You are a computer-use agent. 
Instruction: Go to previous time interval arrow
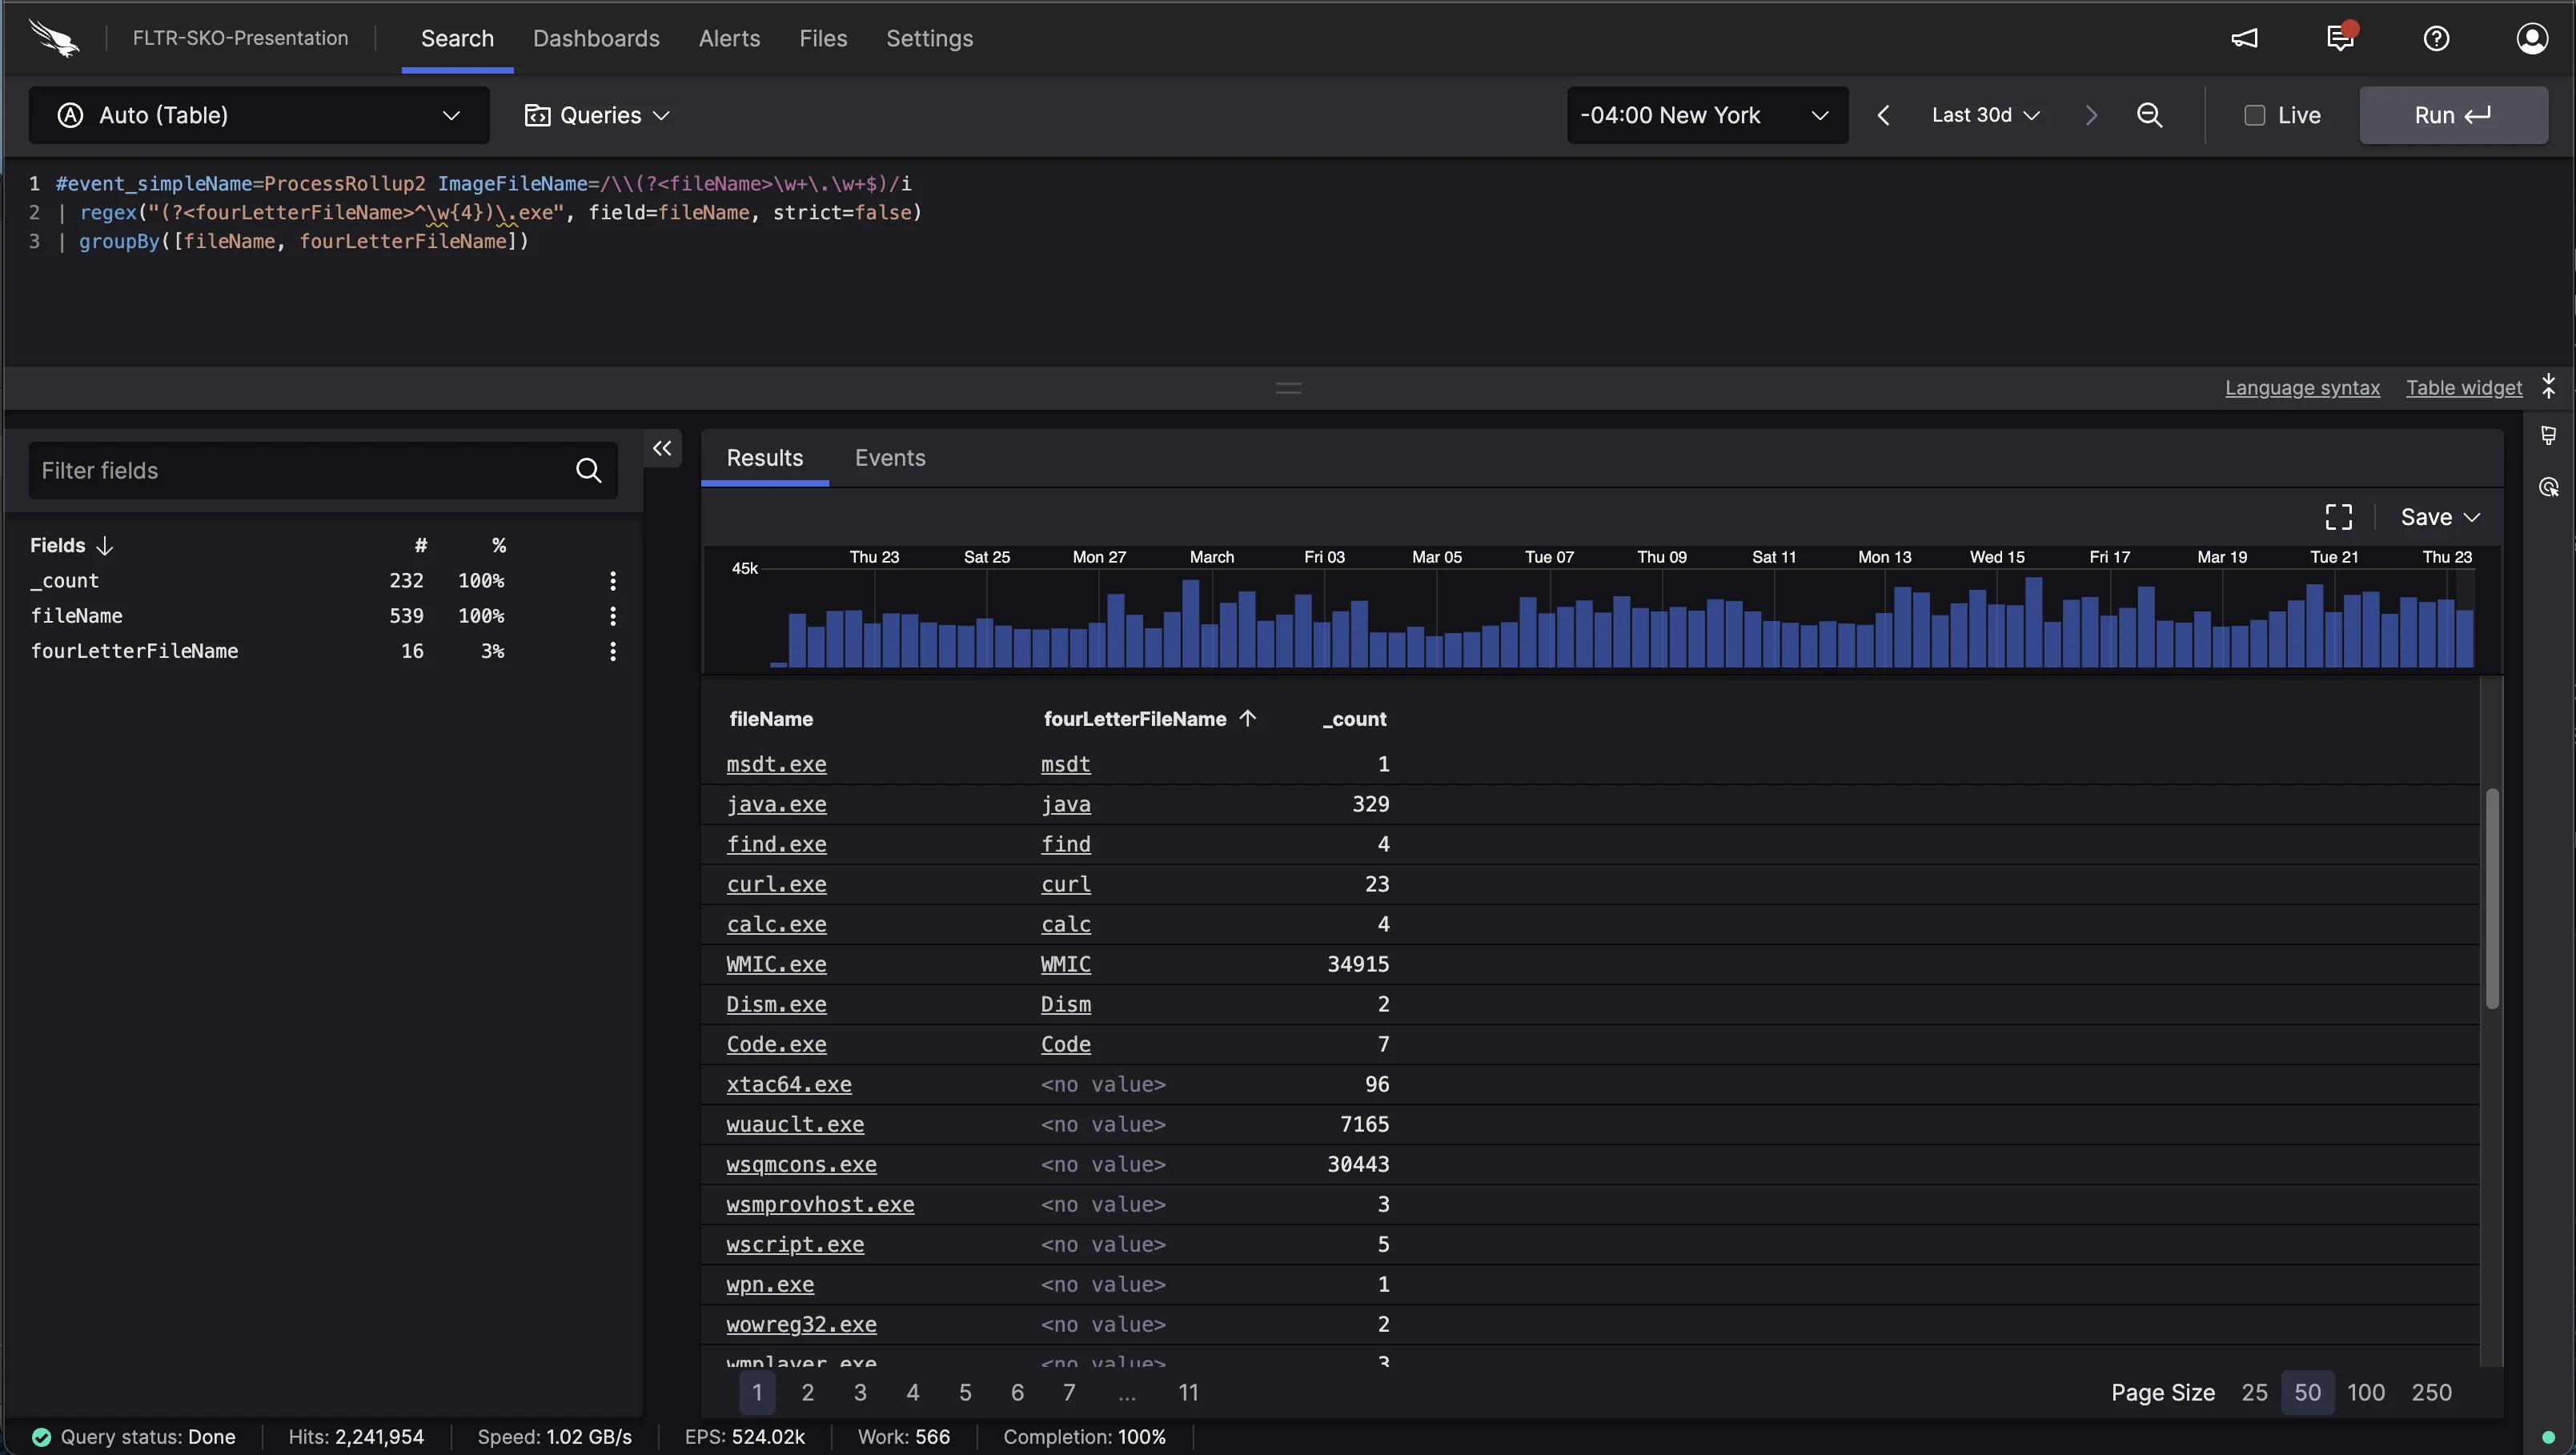click(1883, 115)
